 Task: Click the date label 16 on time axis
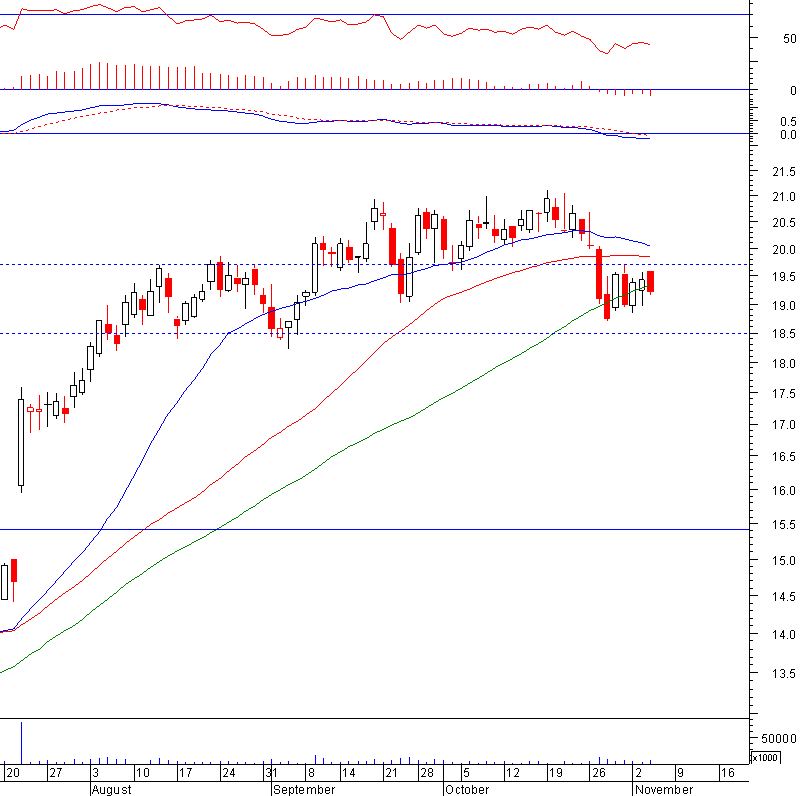pyautogui.click(x=728, y=773)
